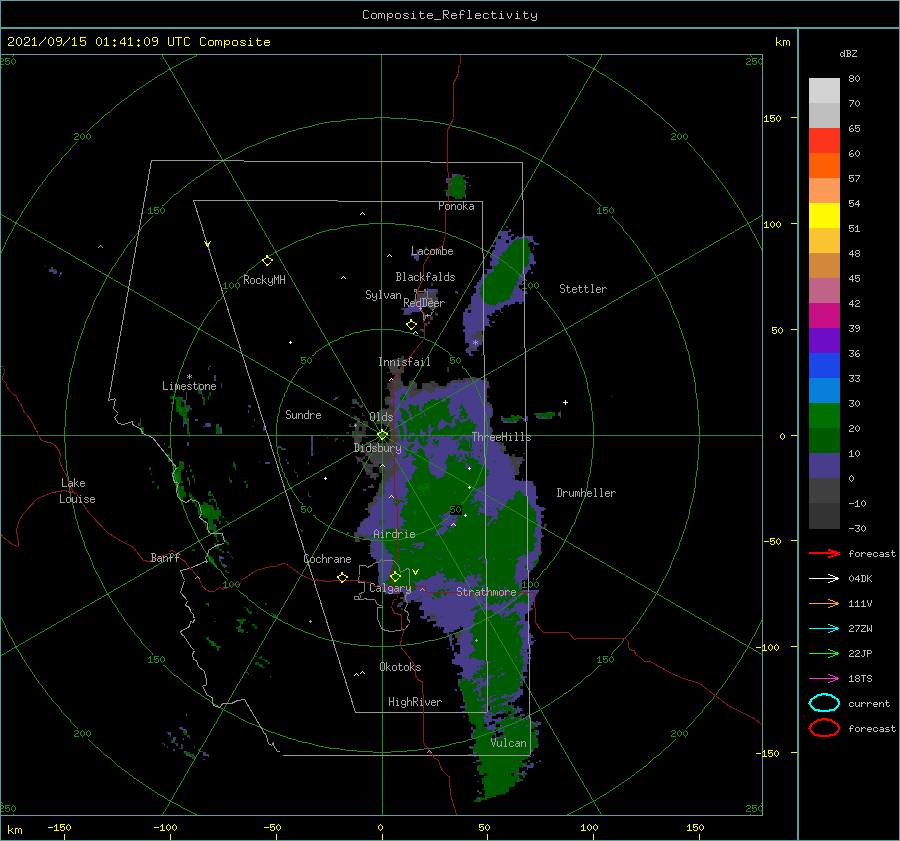Click the dark green 10–20 dBZ swatch
The image size is (900, 841).
(x=824, y=440)
